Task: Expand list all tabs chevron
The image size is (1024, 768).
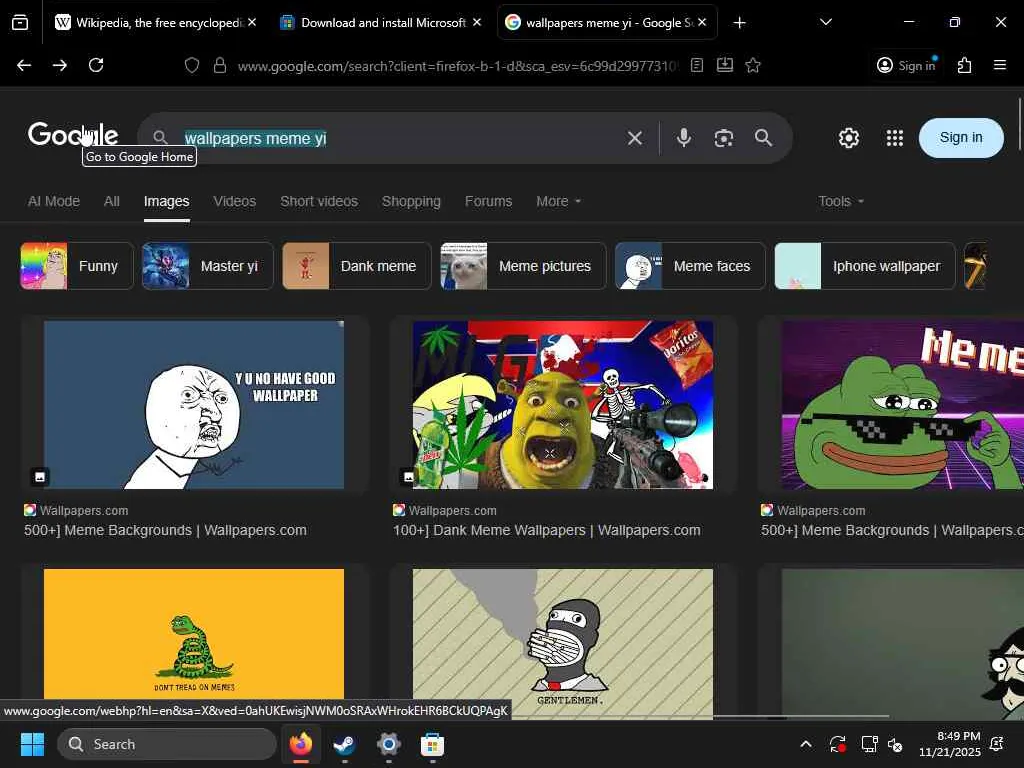Action: 825,22
